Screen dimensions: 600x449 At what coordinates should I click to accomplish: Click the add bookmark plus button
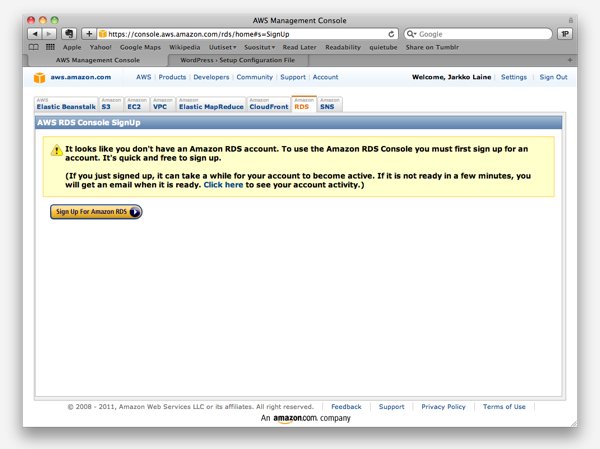(x=88, y=33)
